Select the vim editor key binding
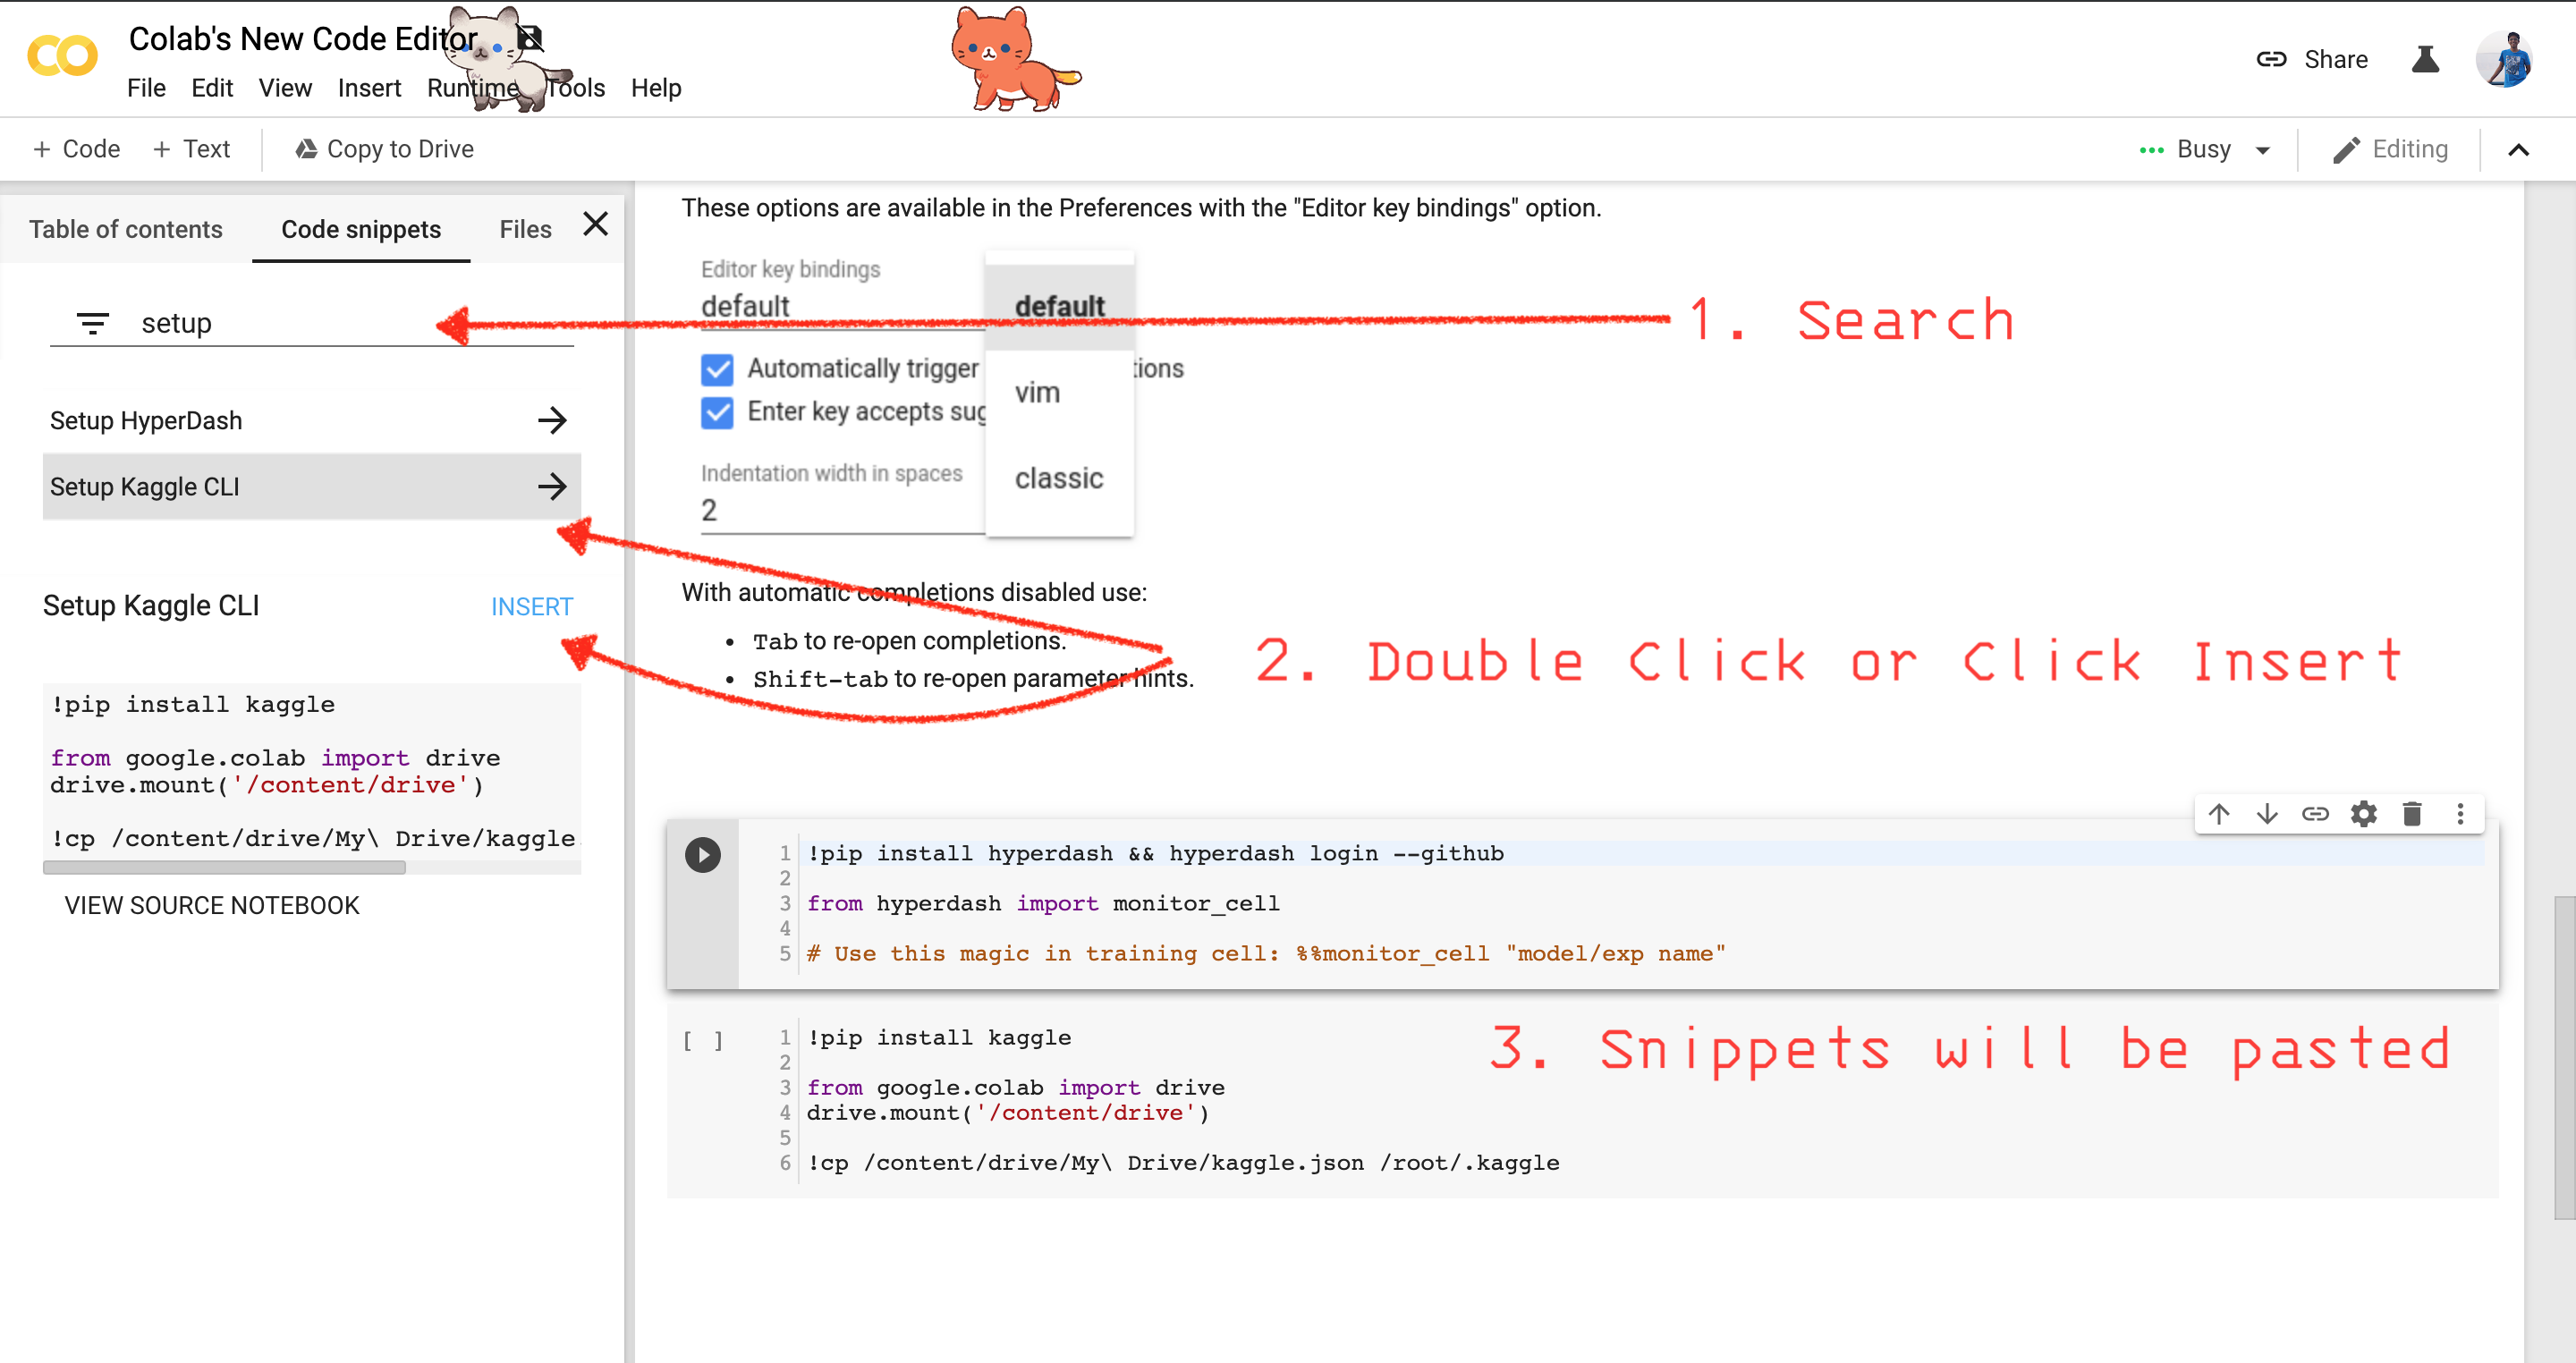 pos(1036,392)
